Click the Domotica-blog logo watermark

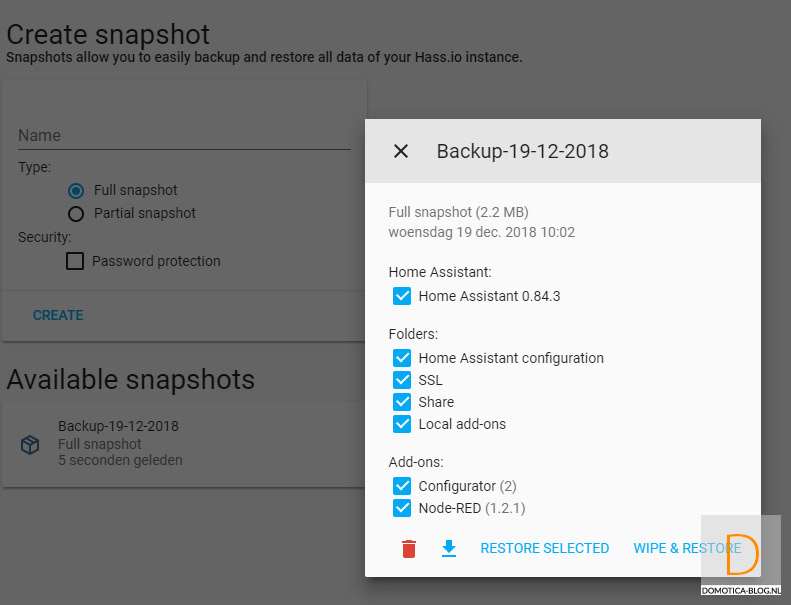(x=741, y=557)
